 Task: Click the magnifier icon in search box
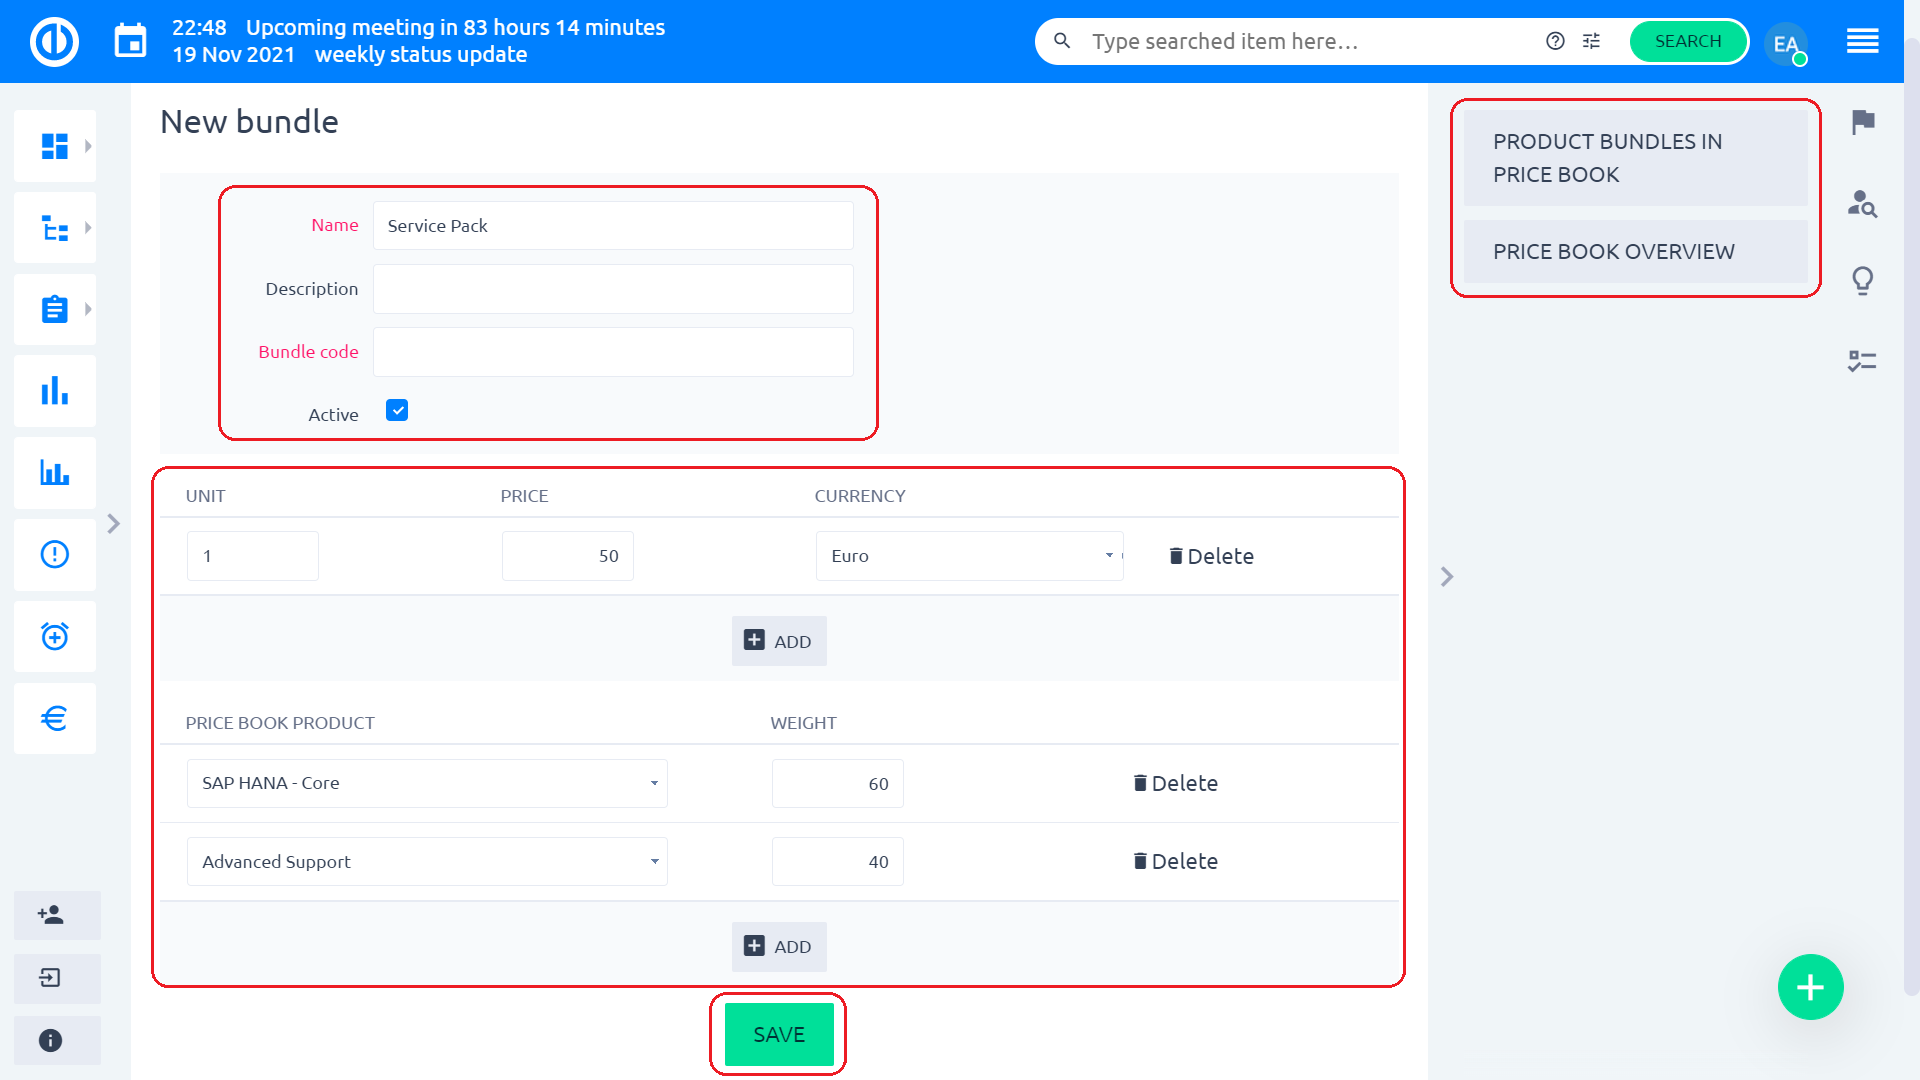click(1062, 41)
